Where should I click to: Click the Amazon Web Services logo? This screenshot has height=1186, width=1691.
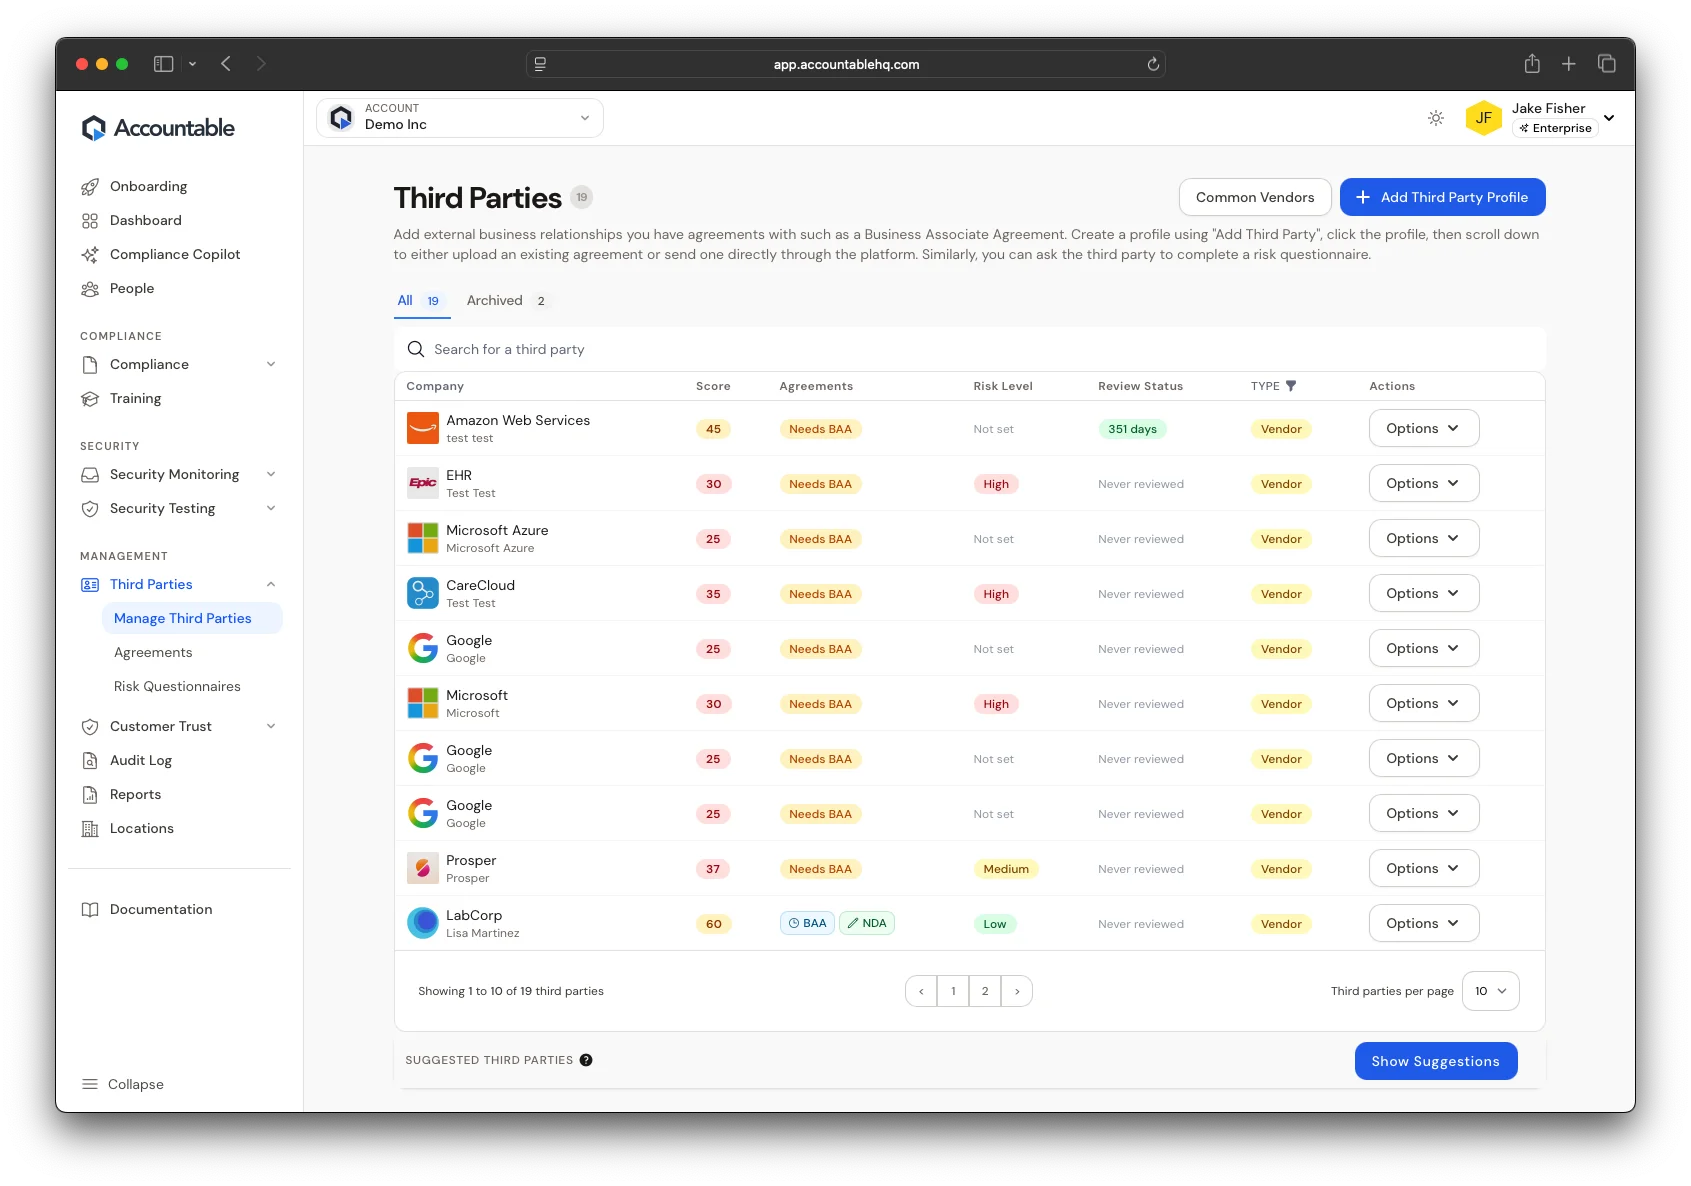422,428
